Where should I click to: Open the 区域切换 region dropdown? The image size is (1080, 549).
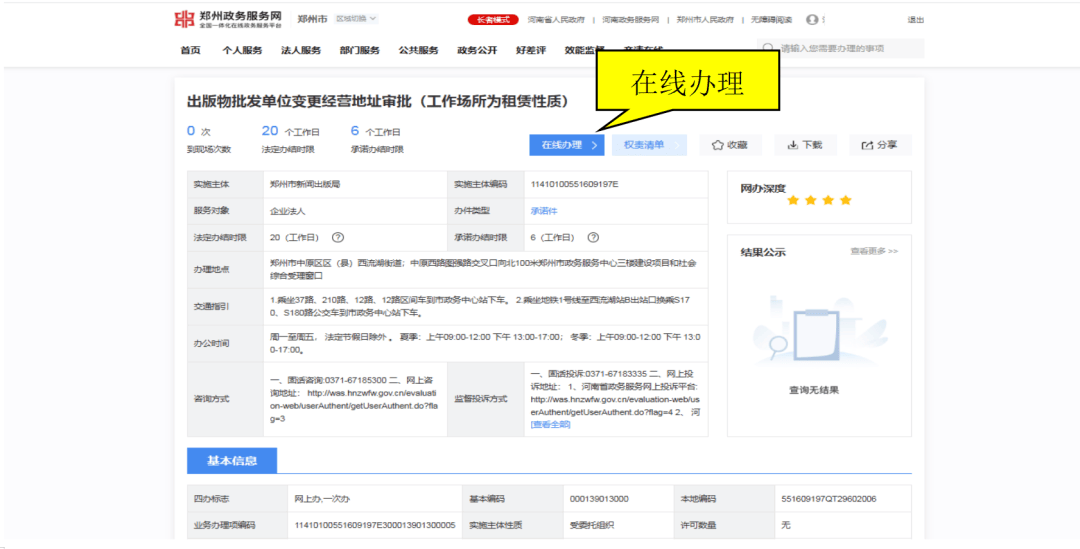click(356, 19)
